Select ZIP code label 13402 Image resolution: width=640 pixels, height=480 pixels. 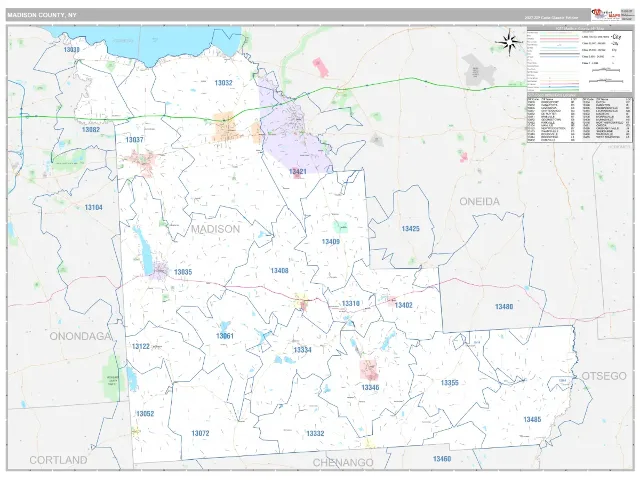pos(404,305)
